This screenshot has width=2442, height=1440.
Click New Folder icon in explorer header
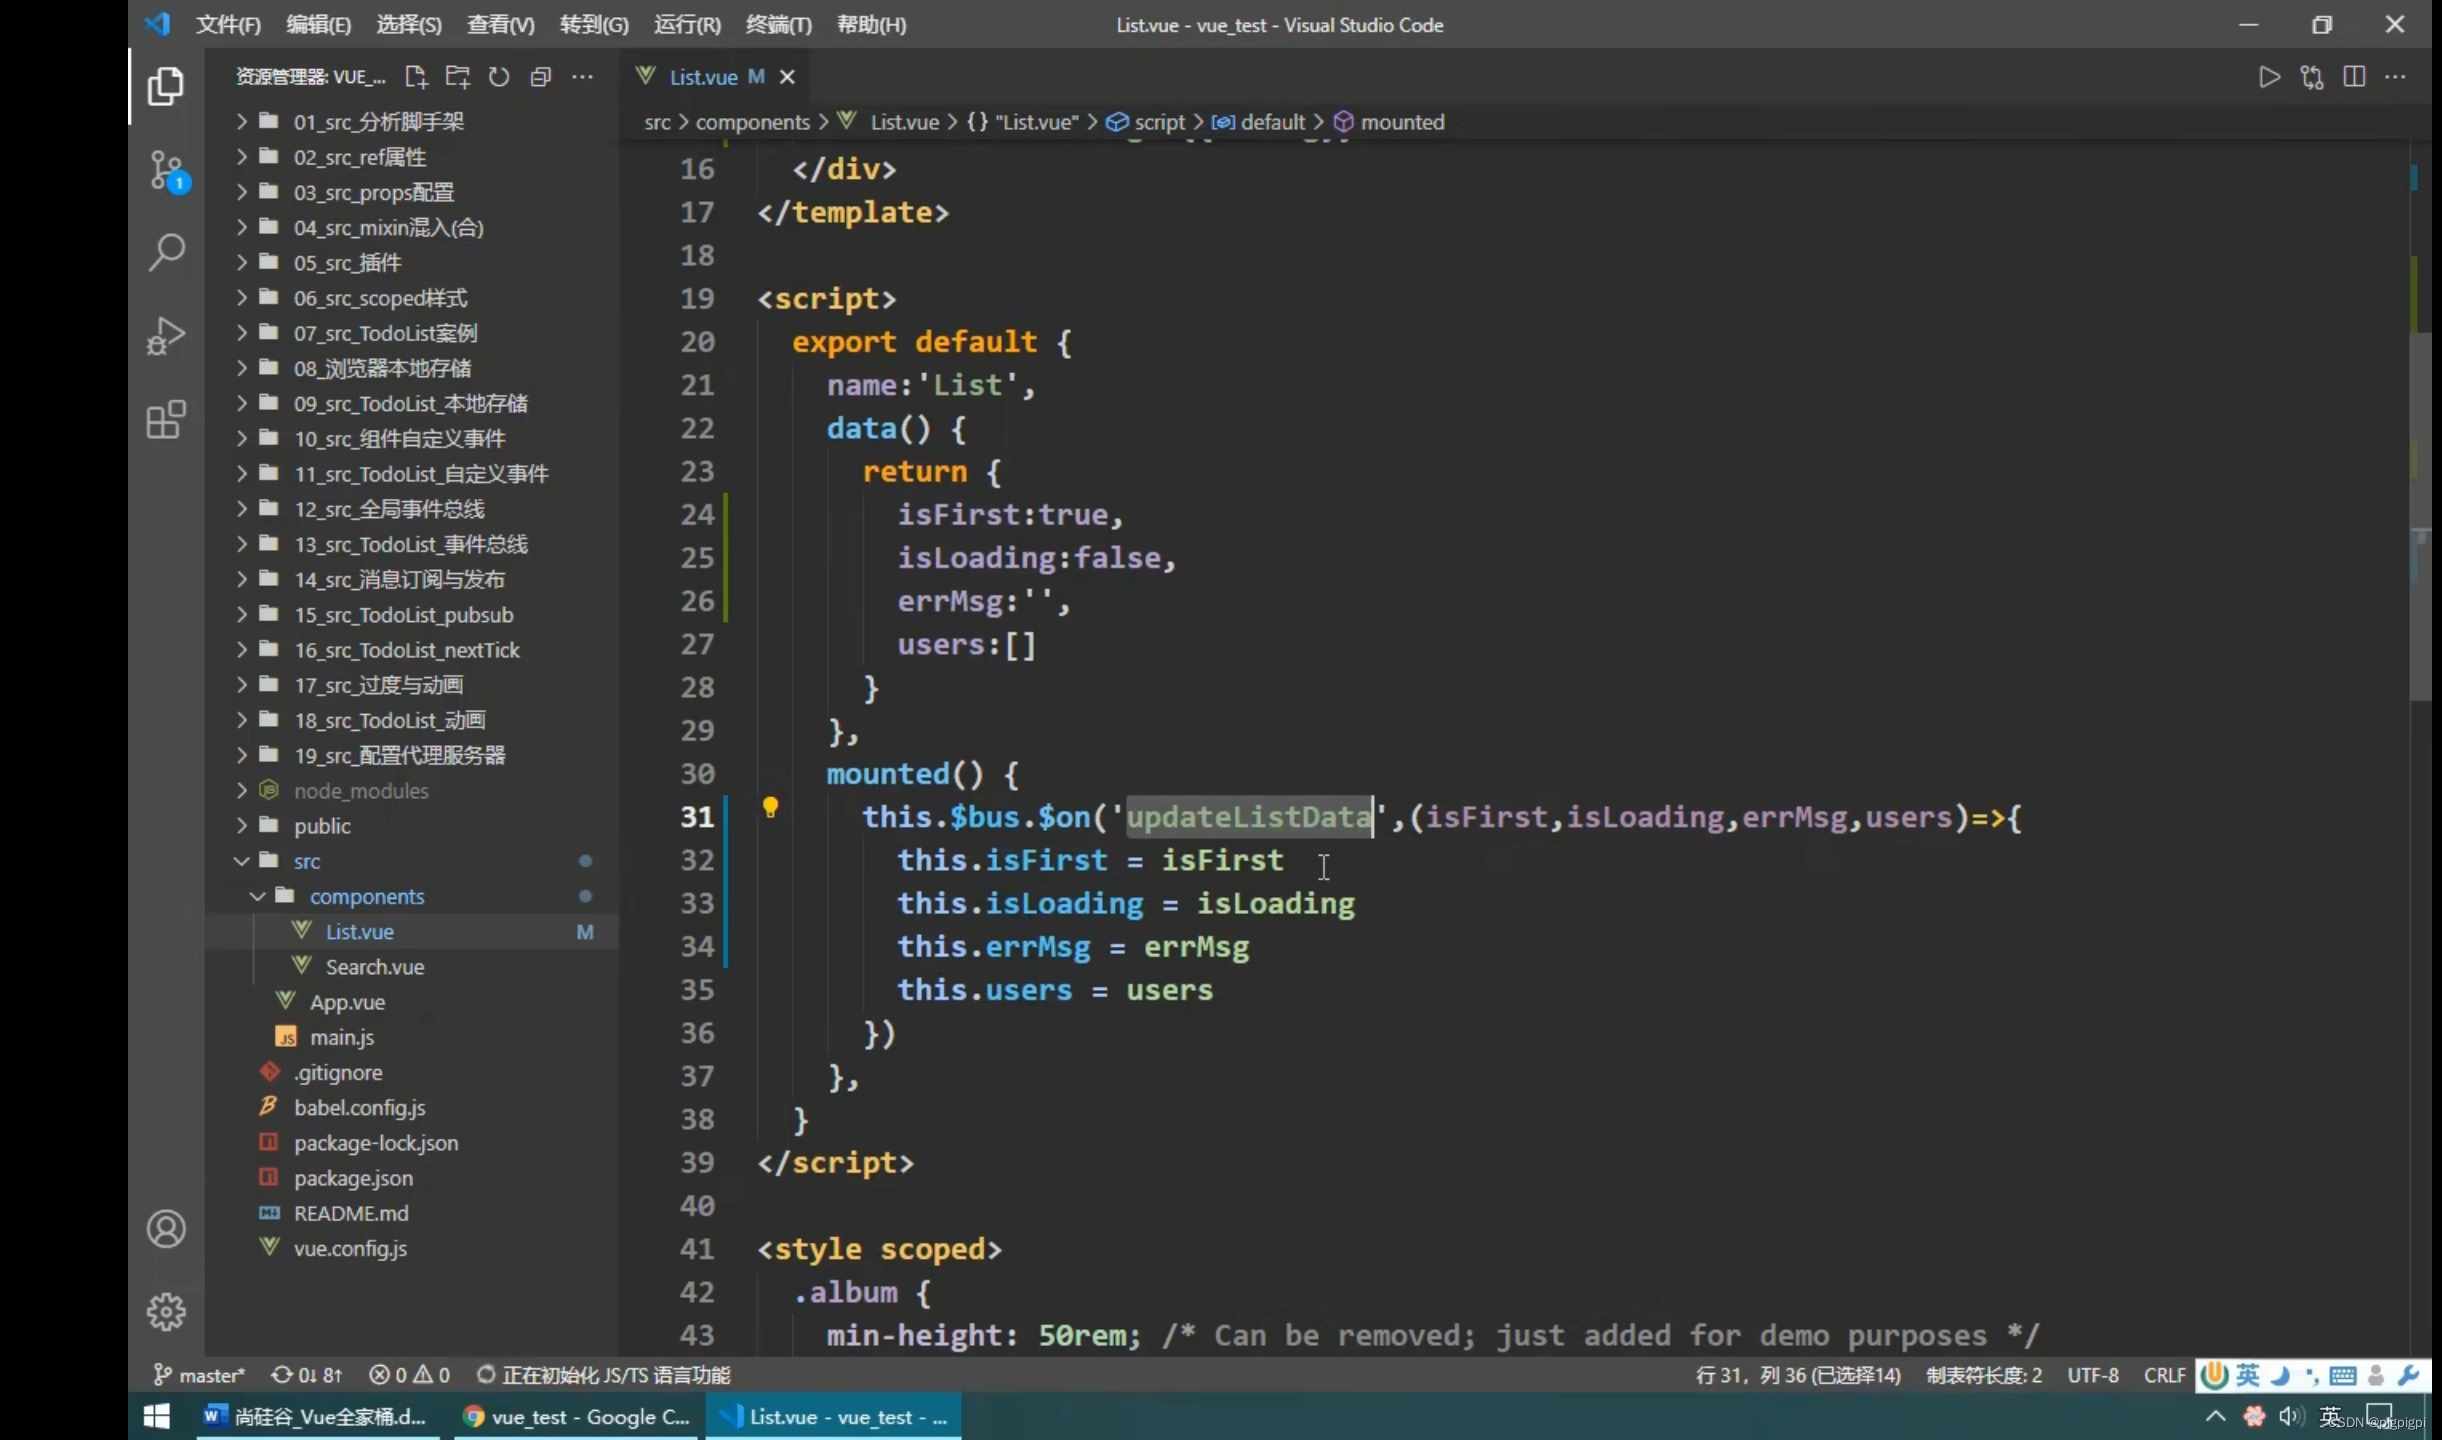click(x=458, y=77)
